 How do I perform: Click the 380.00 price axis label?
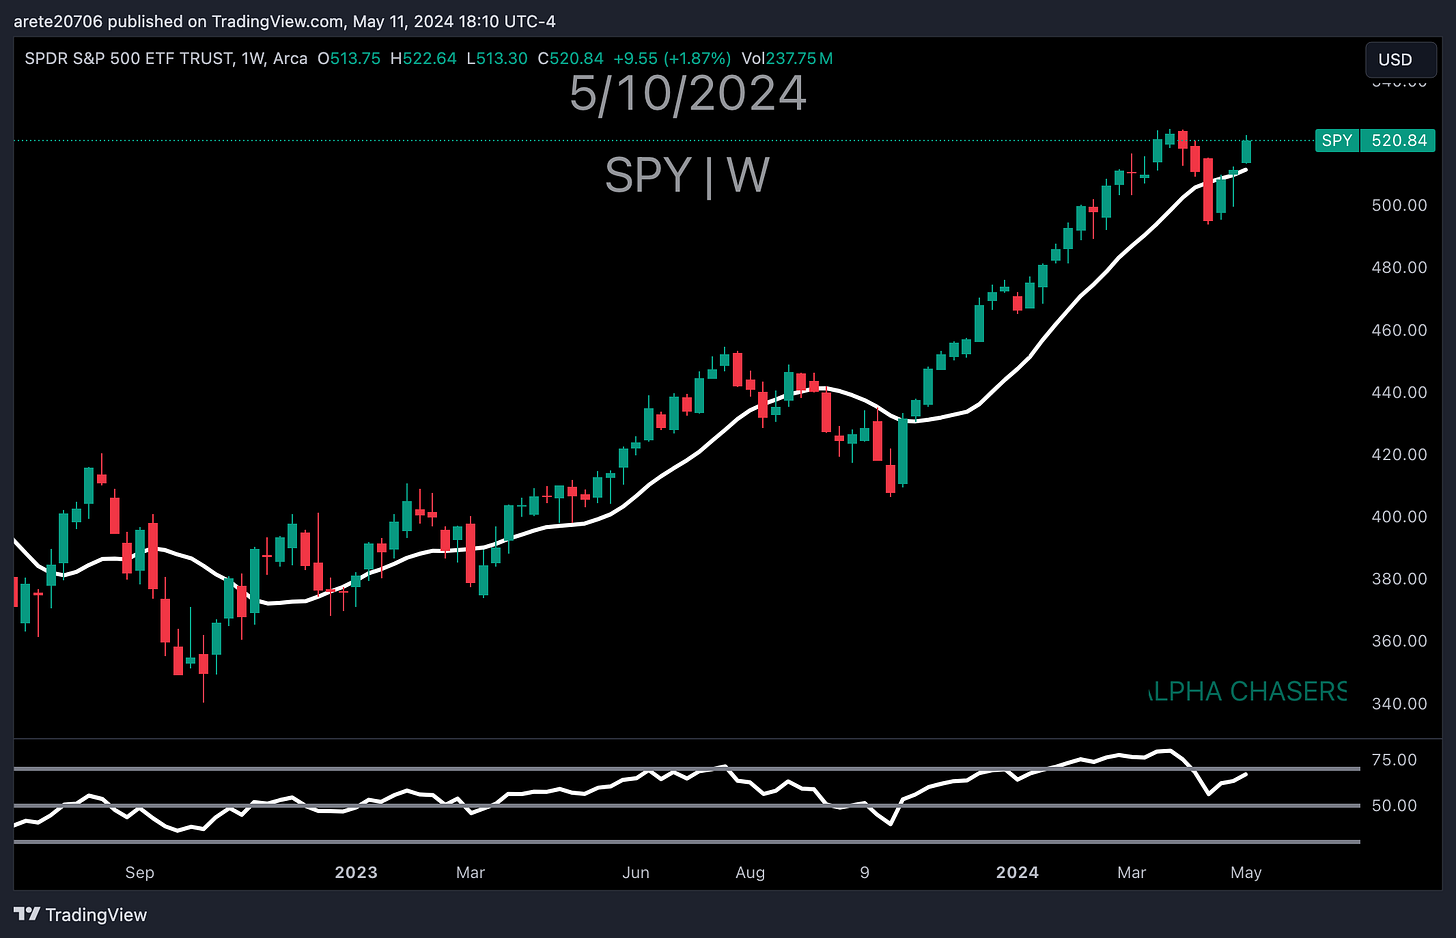tap(1399, 578)
